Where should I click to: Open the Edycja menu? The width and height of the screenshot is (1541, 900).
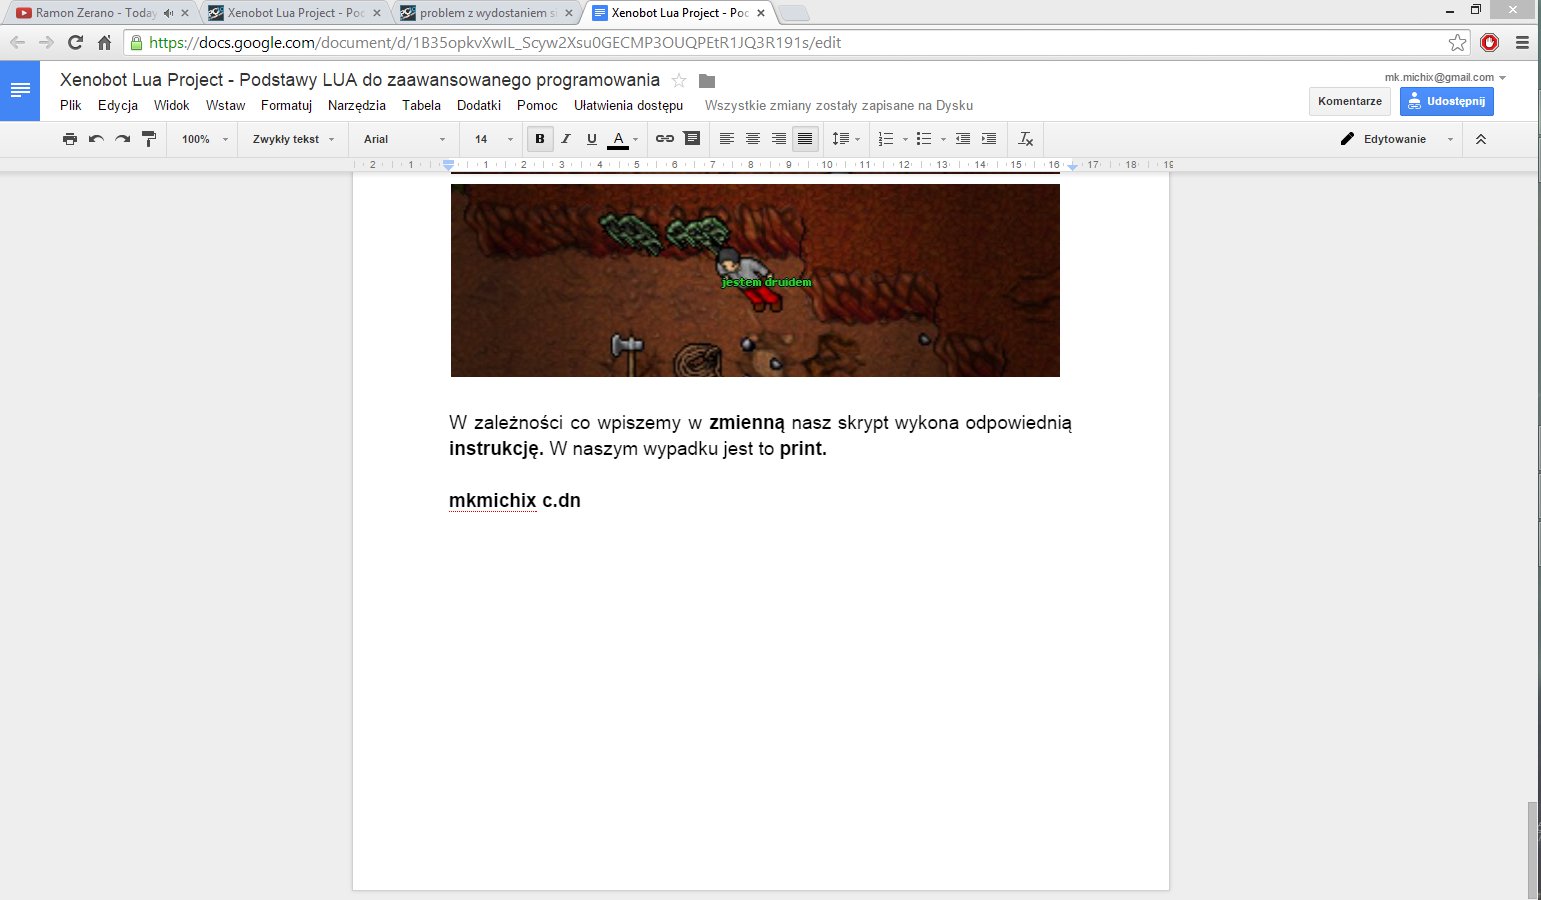(118, 105)
